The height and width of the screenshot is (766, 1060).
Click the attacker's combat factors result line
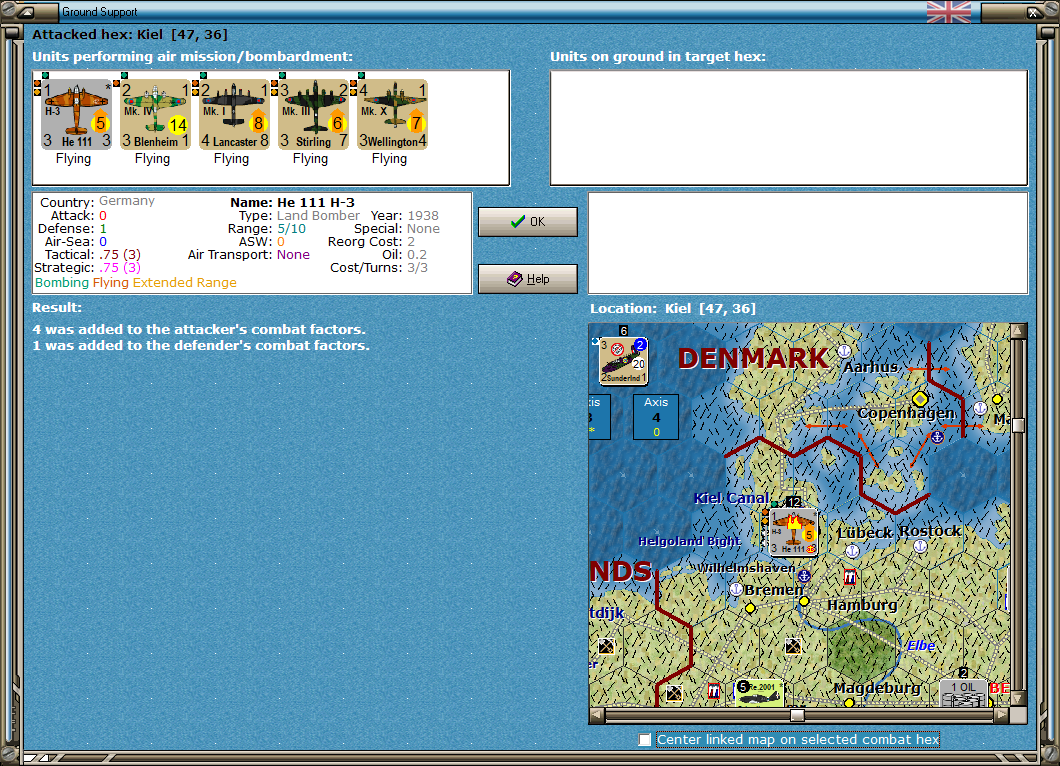pyautogui.click(x=199, y=329)
